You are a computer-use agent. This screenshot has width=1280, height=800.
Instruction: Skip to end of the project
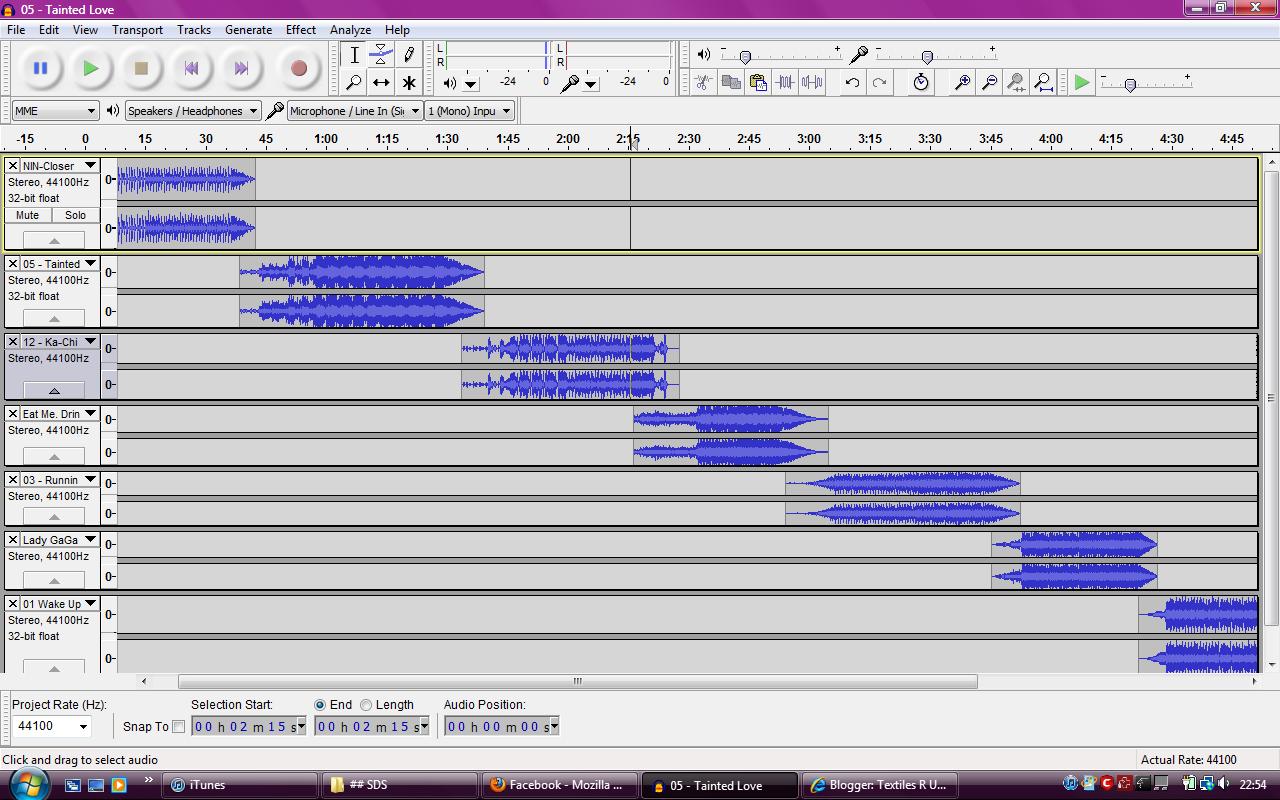click(x=241, y=68)
